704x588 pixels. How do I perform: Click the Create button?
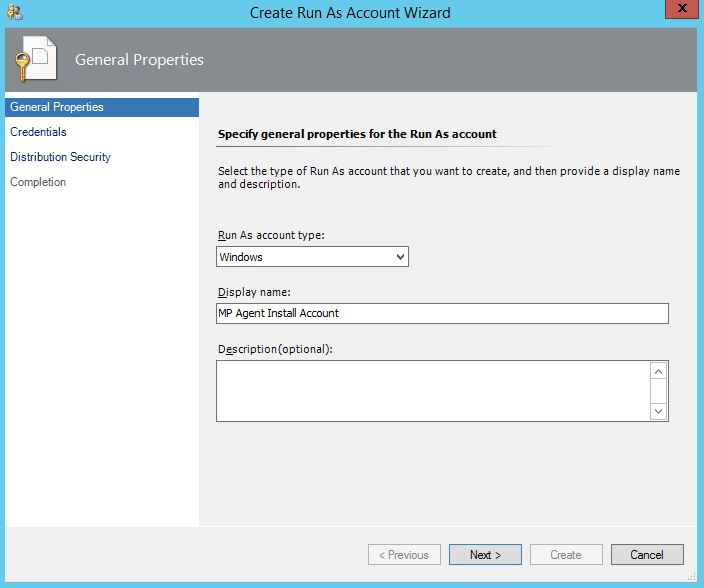pos(565,554)
